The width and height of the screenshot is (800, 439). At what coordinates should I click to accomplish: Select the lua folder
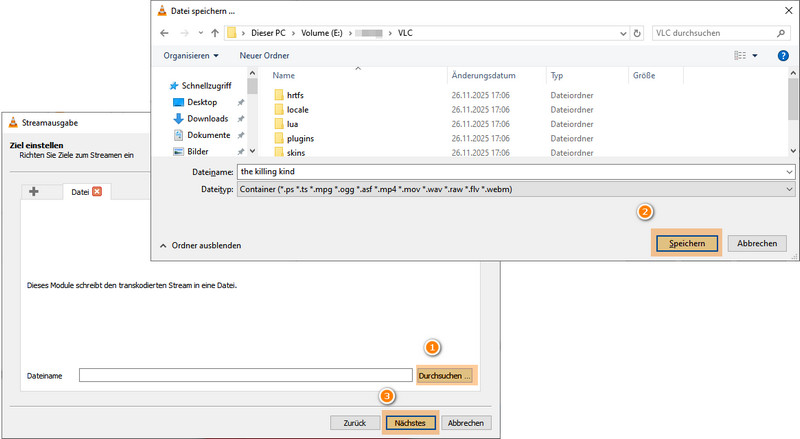tap(292, 124)
